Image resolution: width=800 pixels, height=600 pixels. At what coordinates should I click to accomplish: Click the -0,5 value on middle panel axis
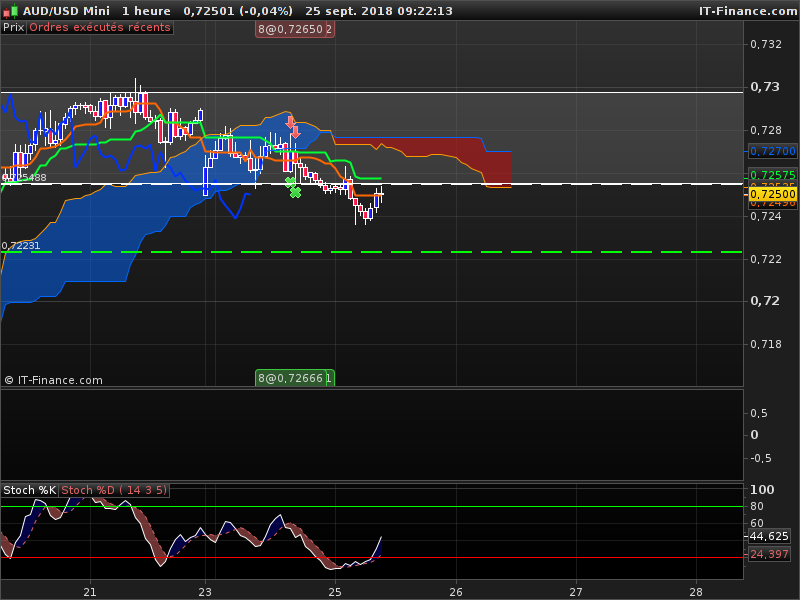[761, 458]
